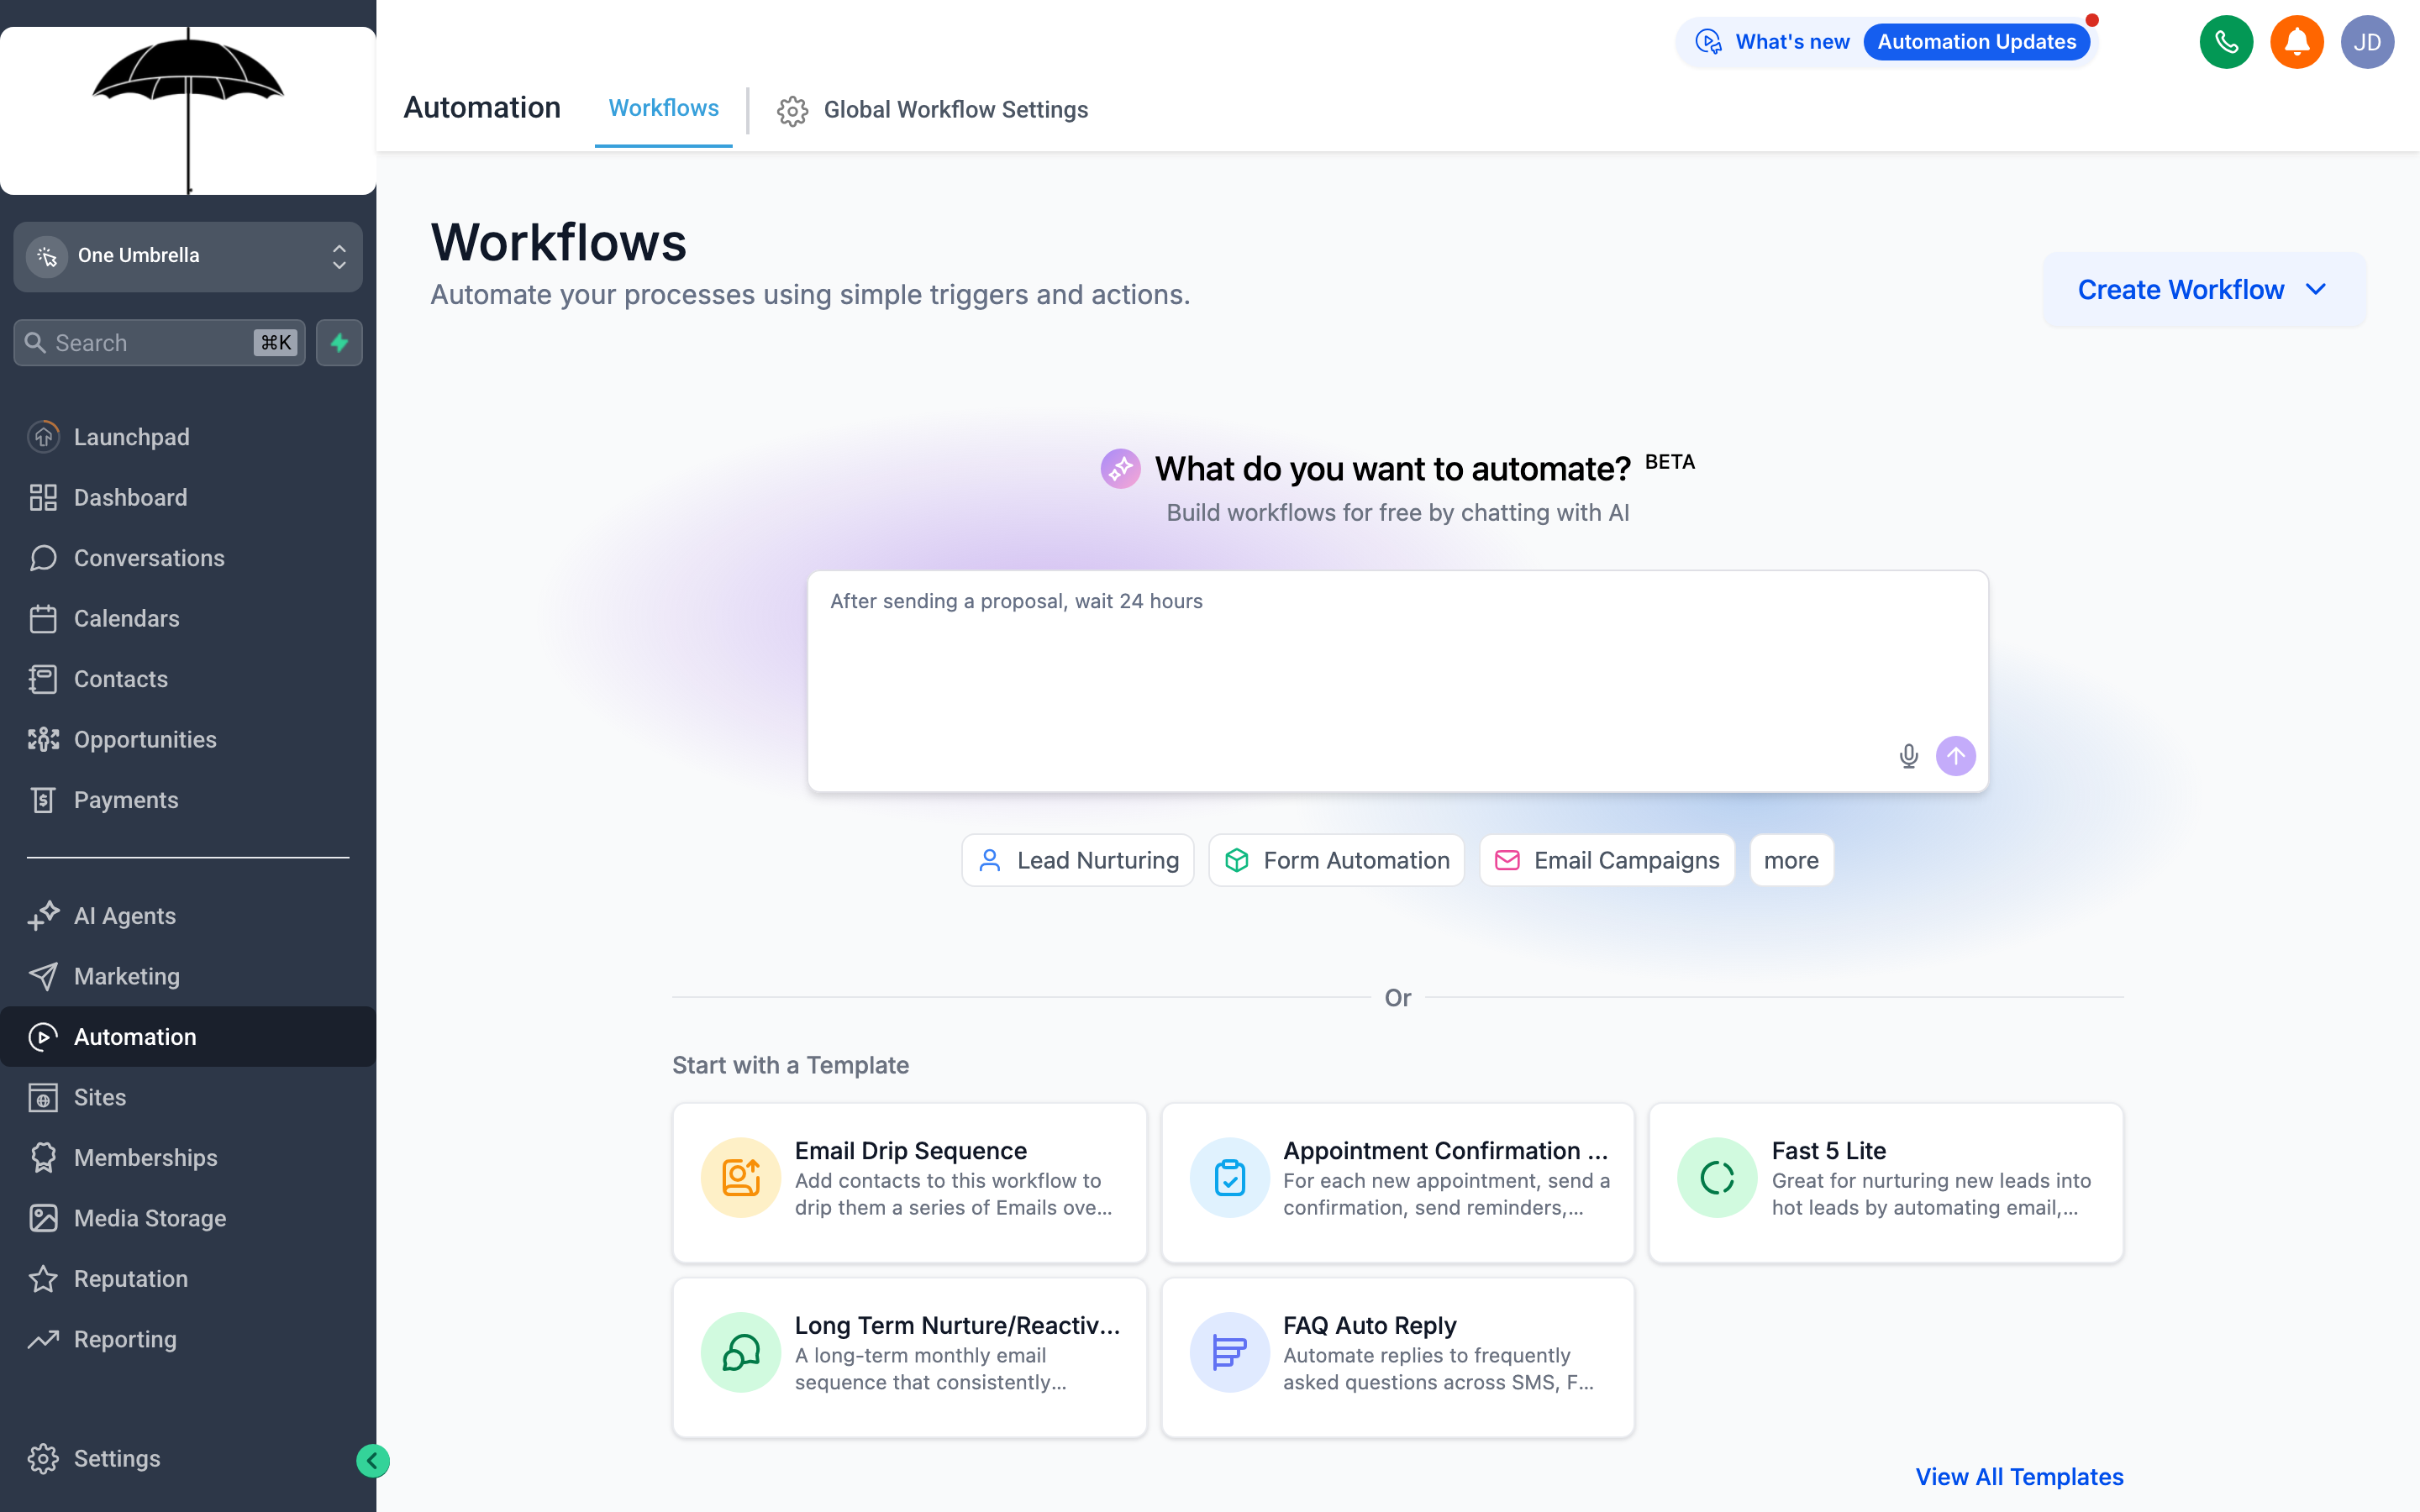Click the What's new announcement icon

[1708, 42]
